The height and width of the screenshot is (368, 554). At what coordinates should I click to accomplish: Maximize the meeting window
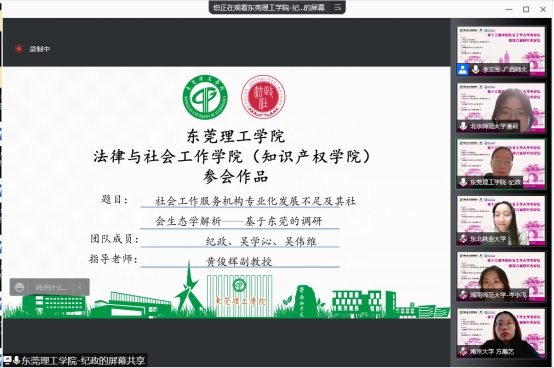[x=526, y=10]
